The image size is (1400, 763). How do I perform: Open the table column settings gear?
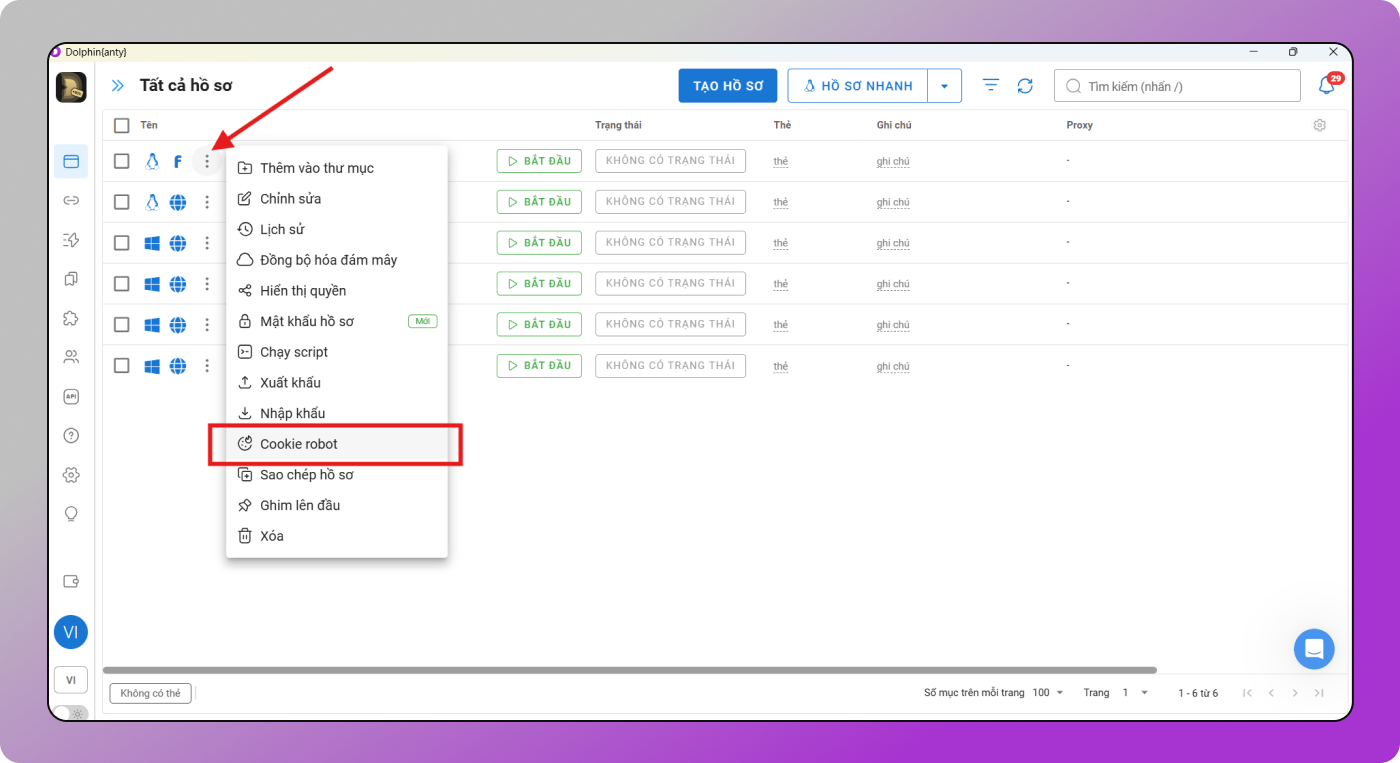coord(1319,125)
